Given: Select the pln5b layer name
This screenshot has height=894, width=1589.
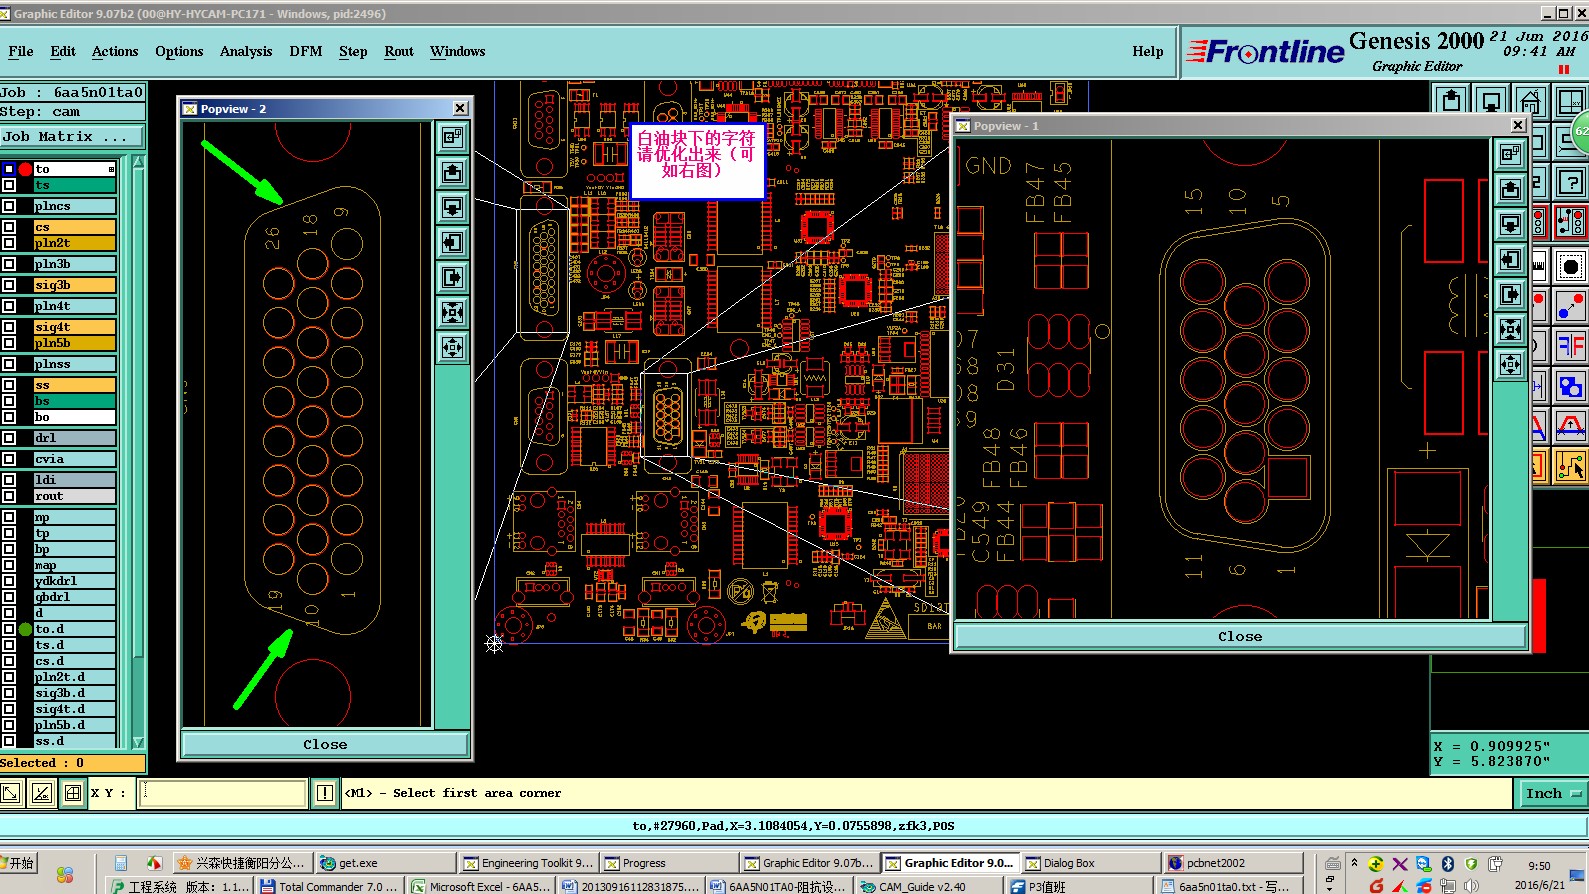Looking at the screenshot, I should 75,343.
